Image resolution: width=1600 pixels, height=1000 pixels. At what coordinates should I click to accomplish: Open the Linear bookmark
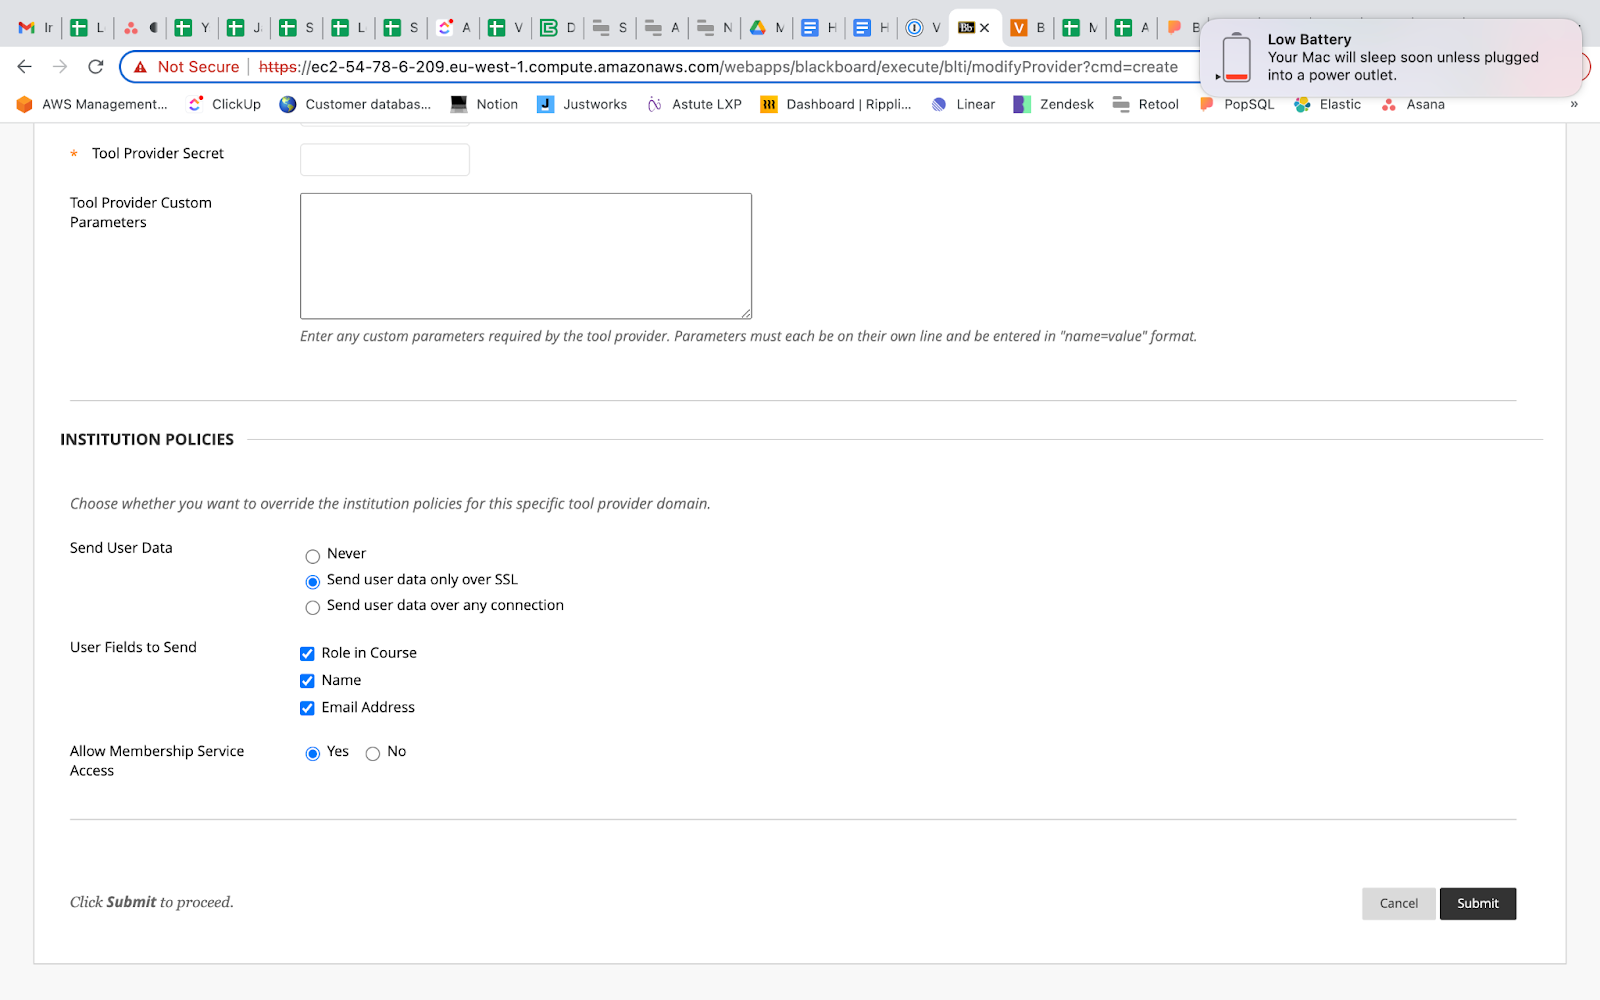click(x=963, y=104)
